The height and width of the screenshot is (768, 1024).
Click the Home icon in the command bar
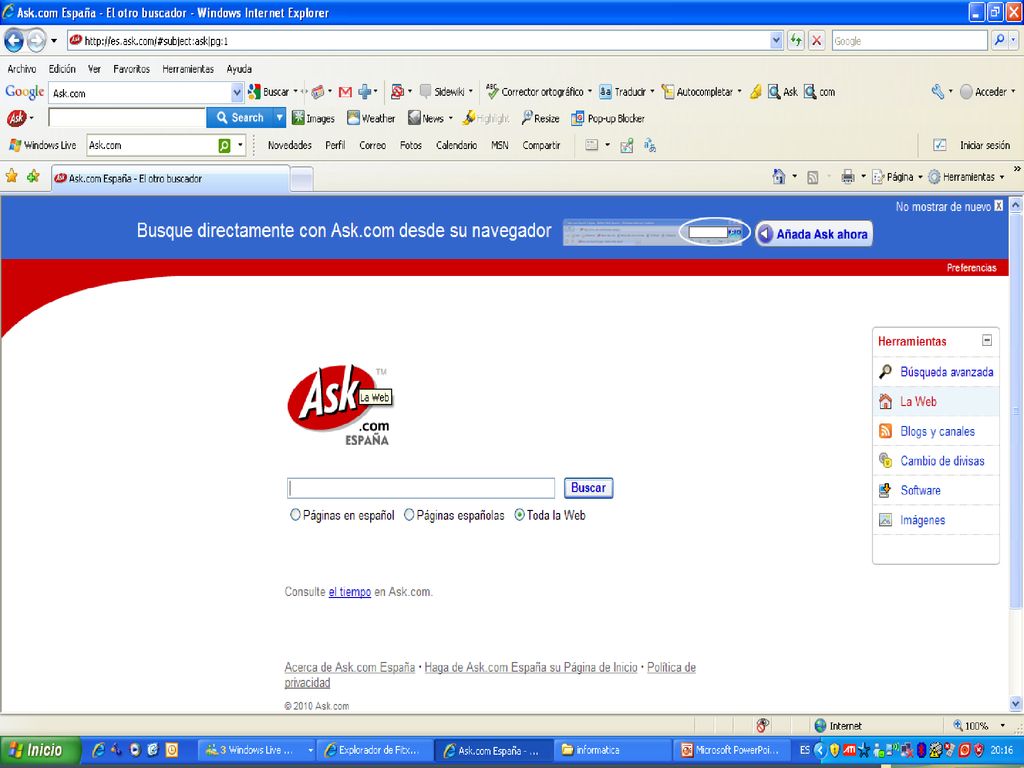(x=778, y=177)
